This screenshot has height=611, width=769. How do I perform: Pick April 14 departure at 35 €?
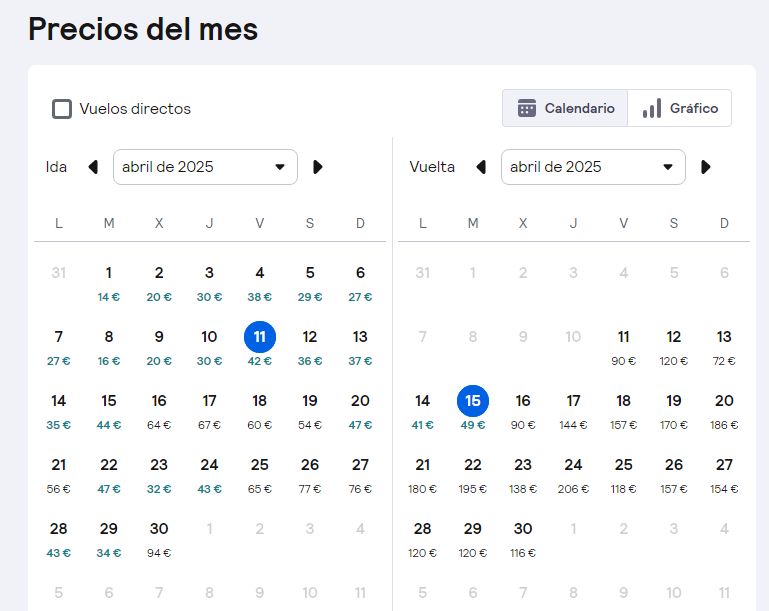coord(58,412)
